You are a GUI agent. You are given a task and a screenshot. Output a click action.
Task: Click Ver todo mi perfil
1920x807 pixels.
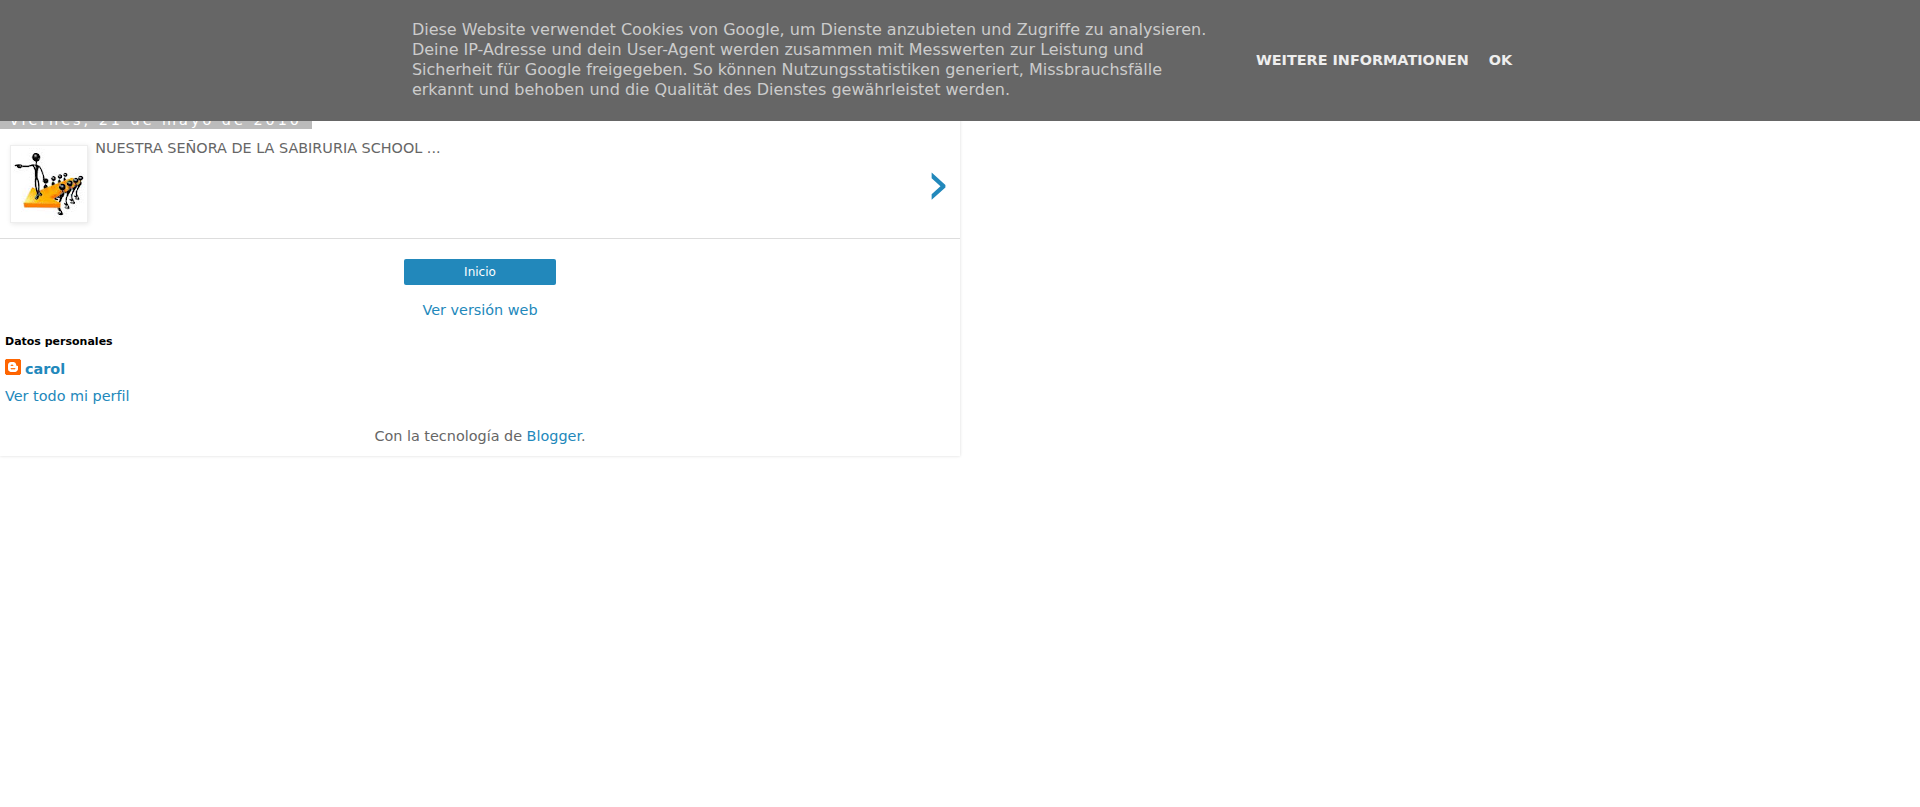[67, 396]
